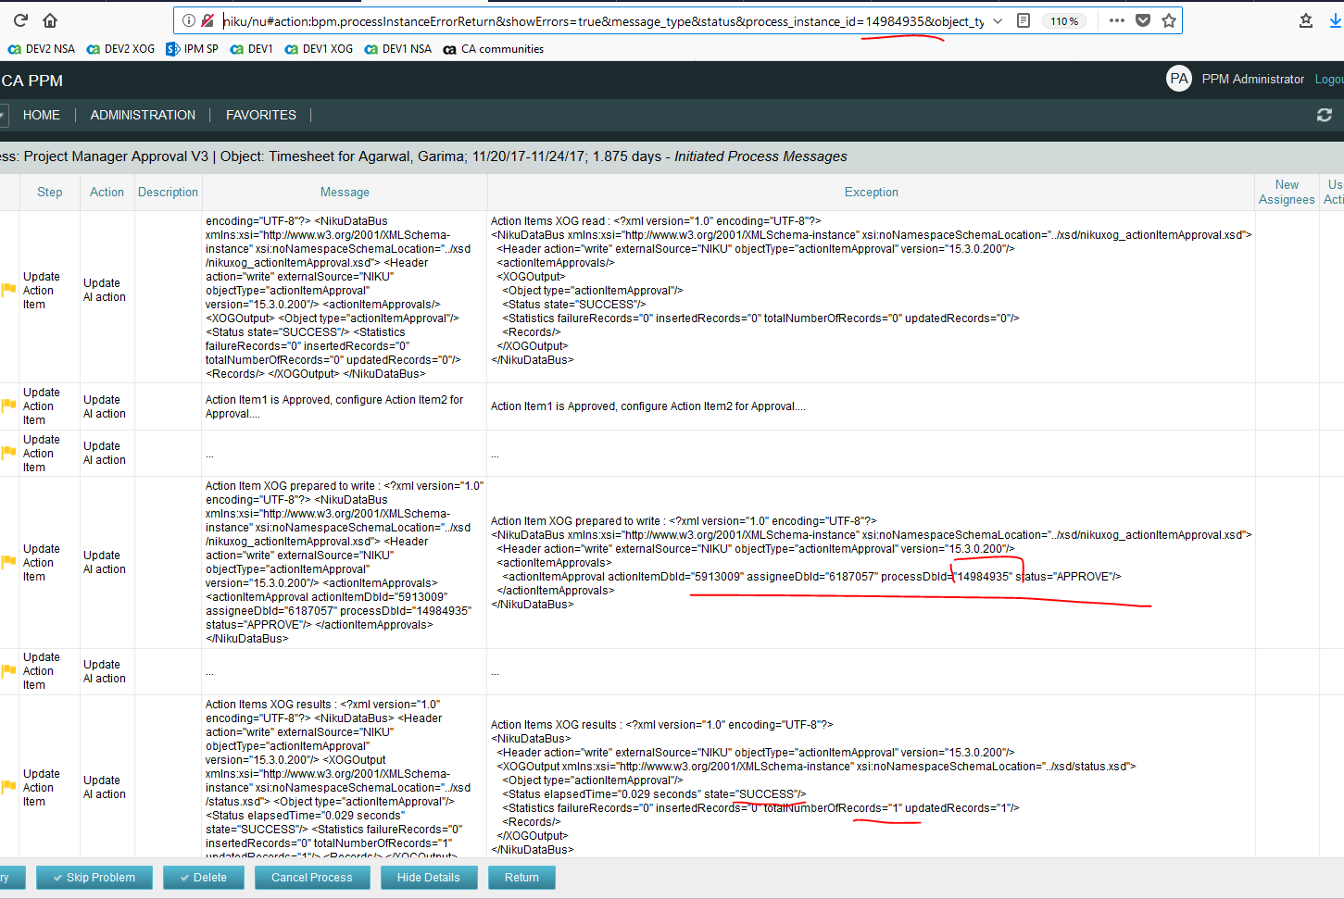Bookmark this page with the star icon
Image resolution: width=1344 pixels, height=899 pixels.
tap(1168, 21)
